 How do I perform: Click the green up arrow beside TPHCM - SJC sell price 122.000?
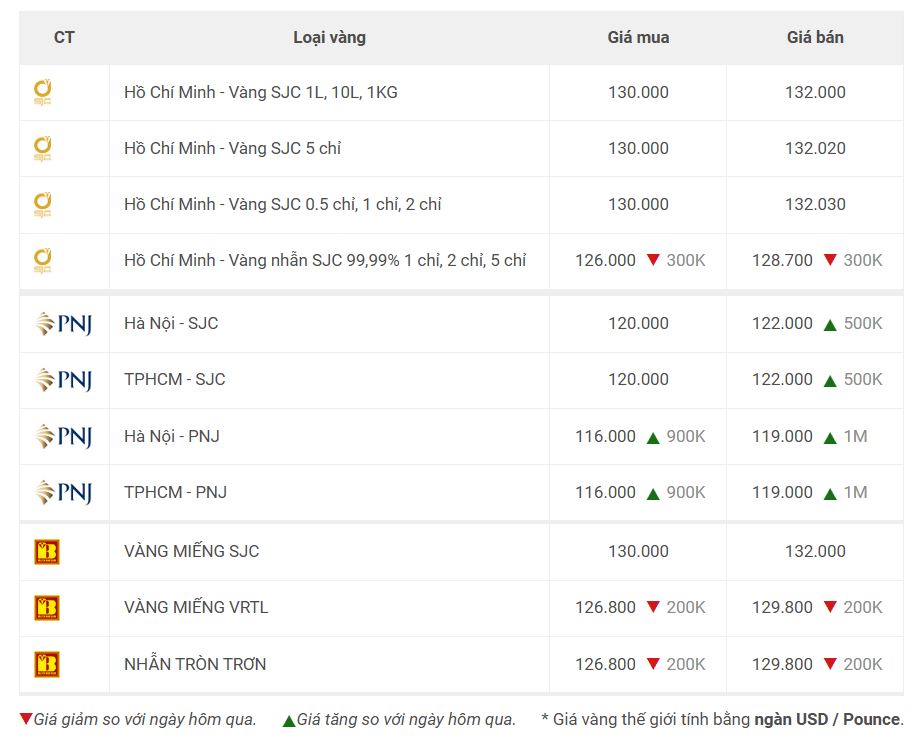click(830, 381)
